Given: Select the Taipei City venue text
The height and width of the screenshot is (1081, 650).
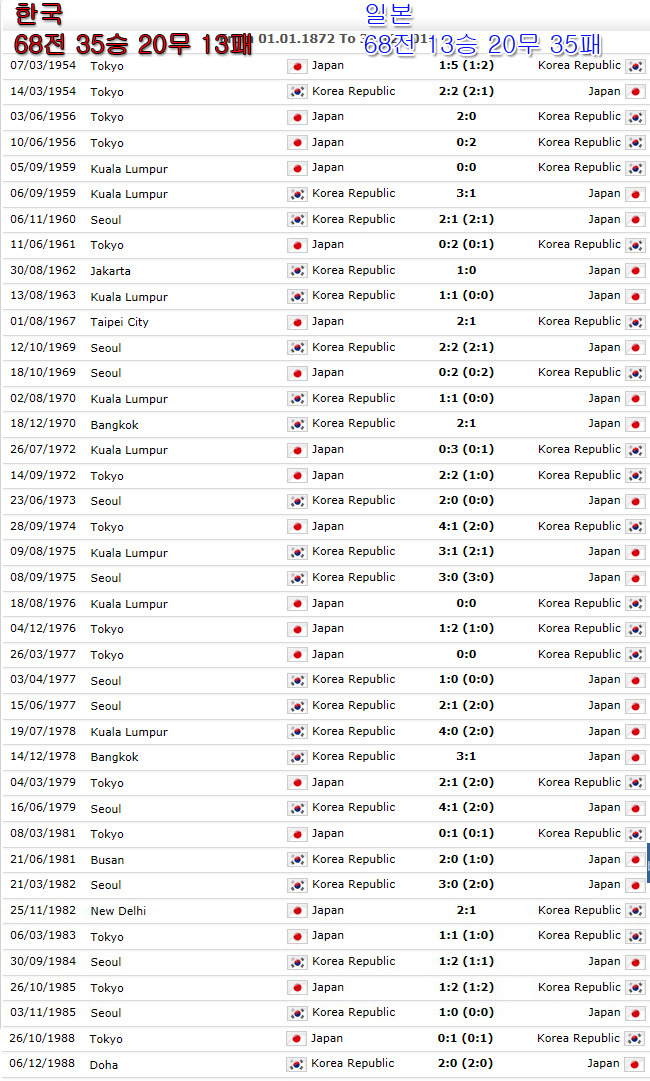Looking at the screenshot, I should pos(119,322).
